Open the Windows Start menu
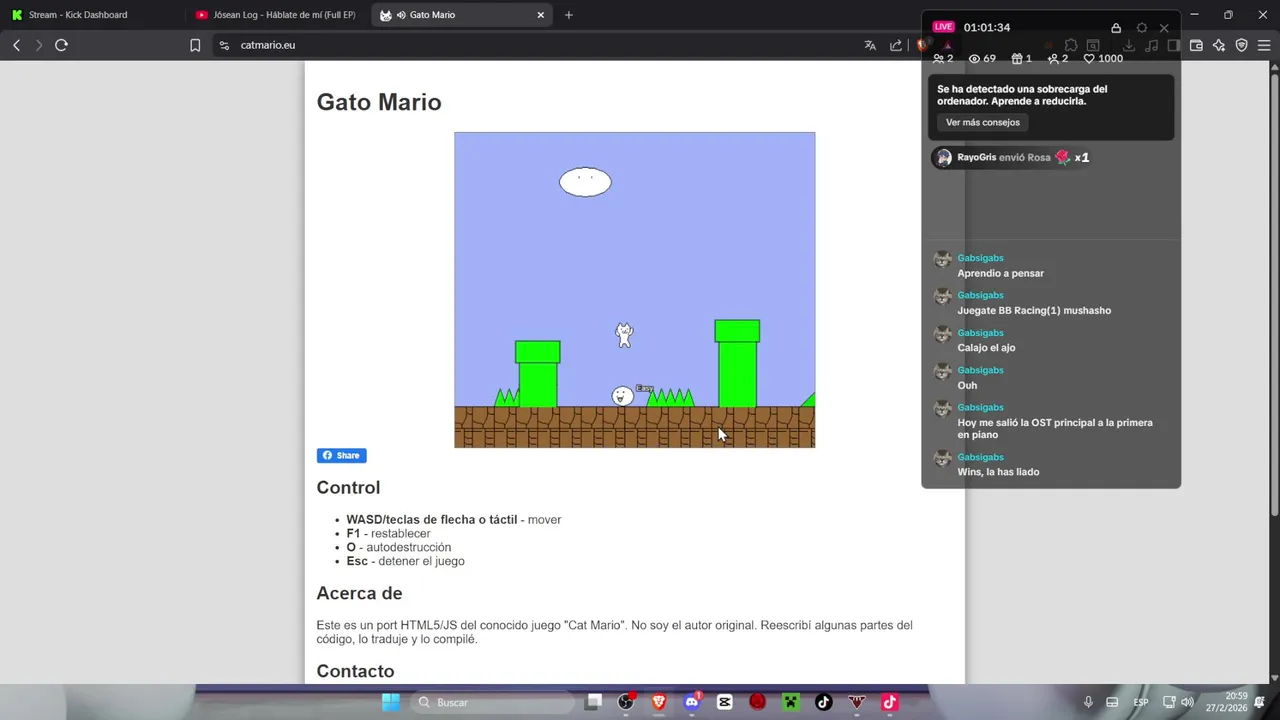Viewport: 1280px width, 720px height. click(x=391, y=702)
